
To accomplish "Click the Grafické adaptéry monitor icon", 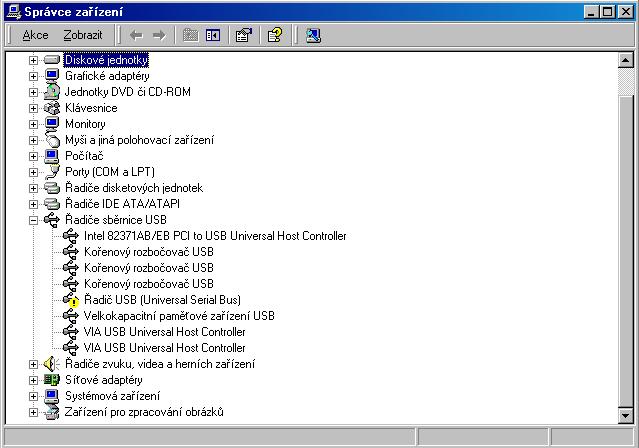I will [53, 76].
